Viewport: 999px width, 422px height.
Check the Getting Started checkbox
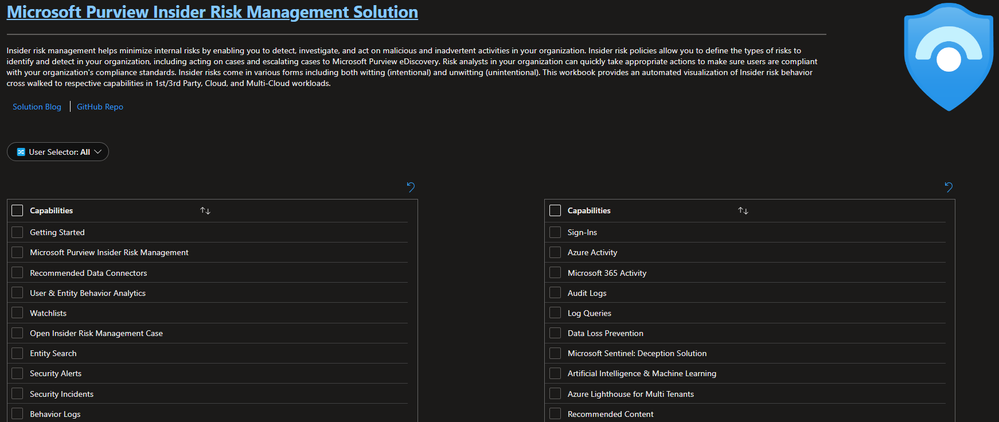click(x=17, y=233)
